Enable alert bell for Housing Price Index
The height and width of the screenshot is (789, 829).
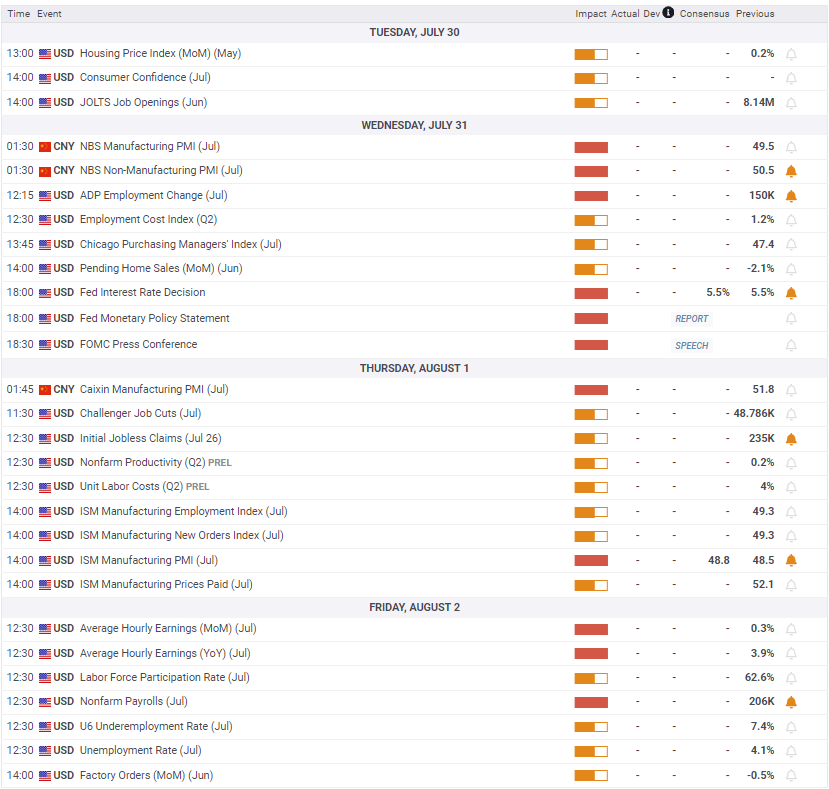pos(791,54)
